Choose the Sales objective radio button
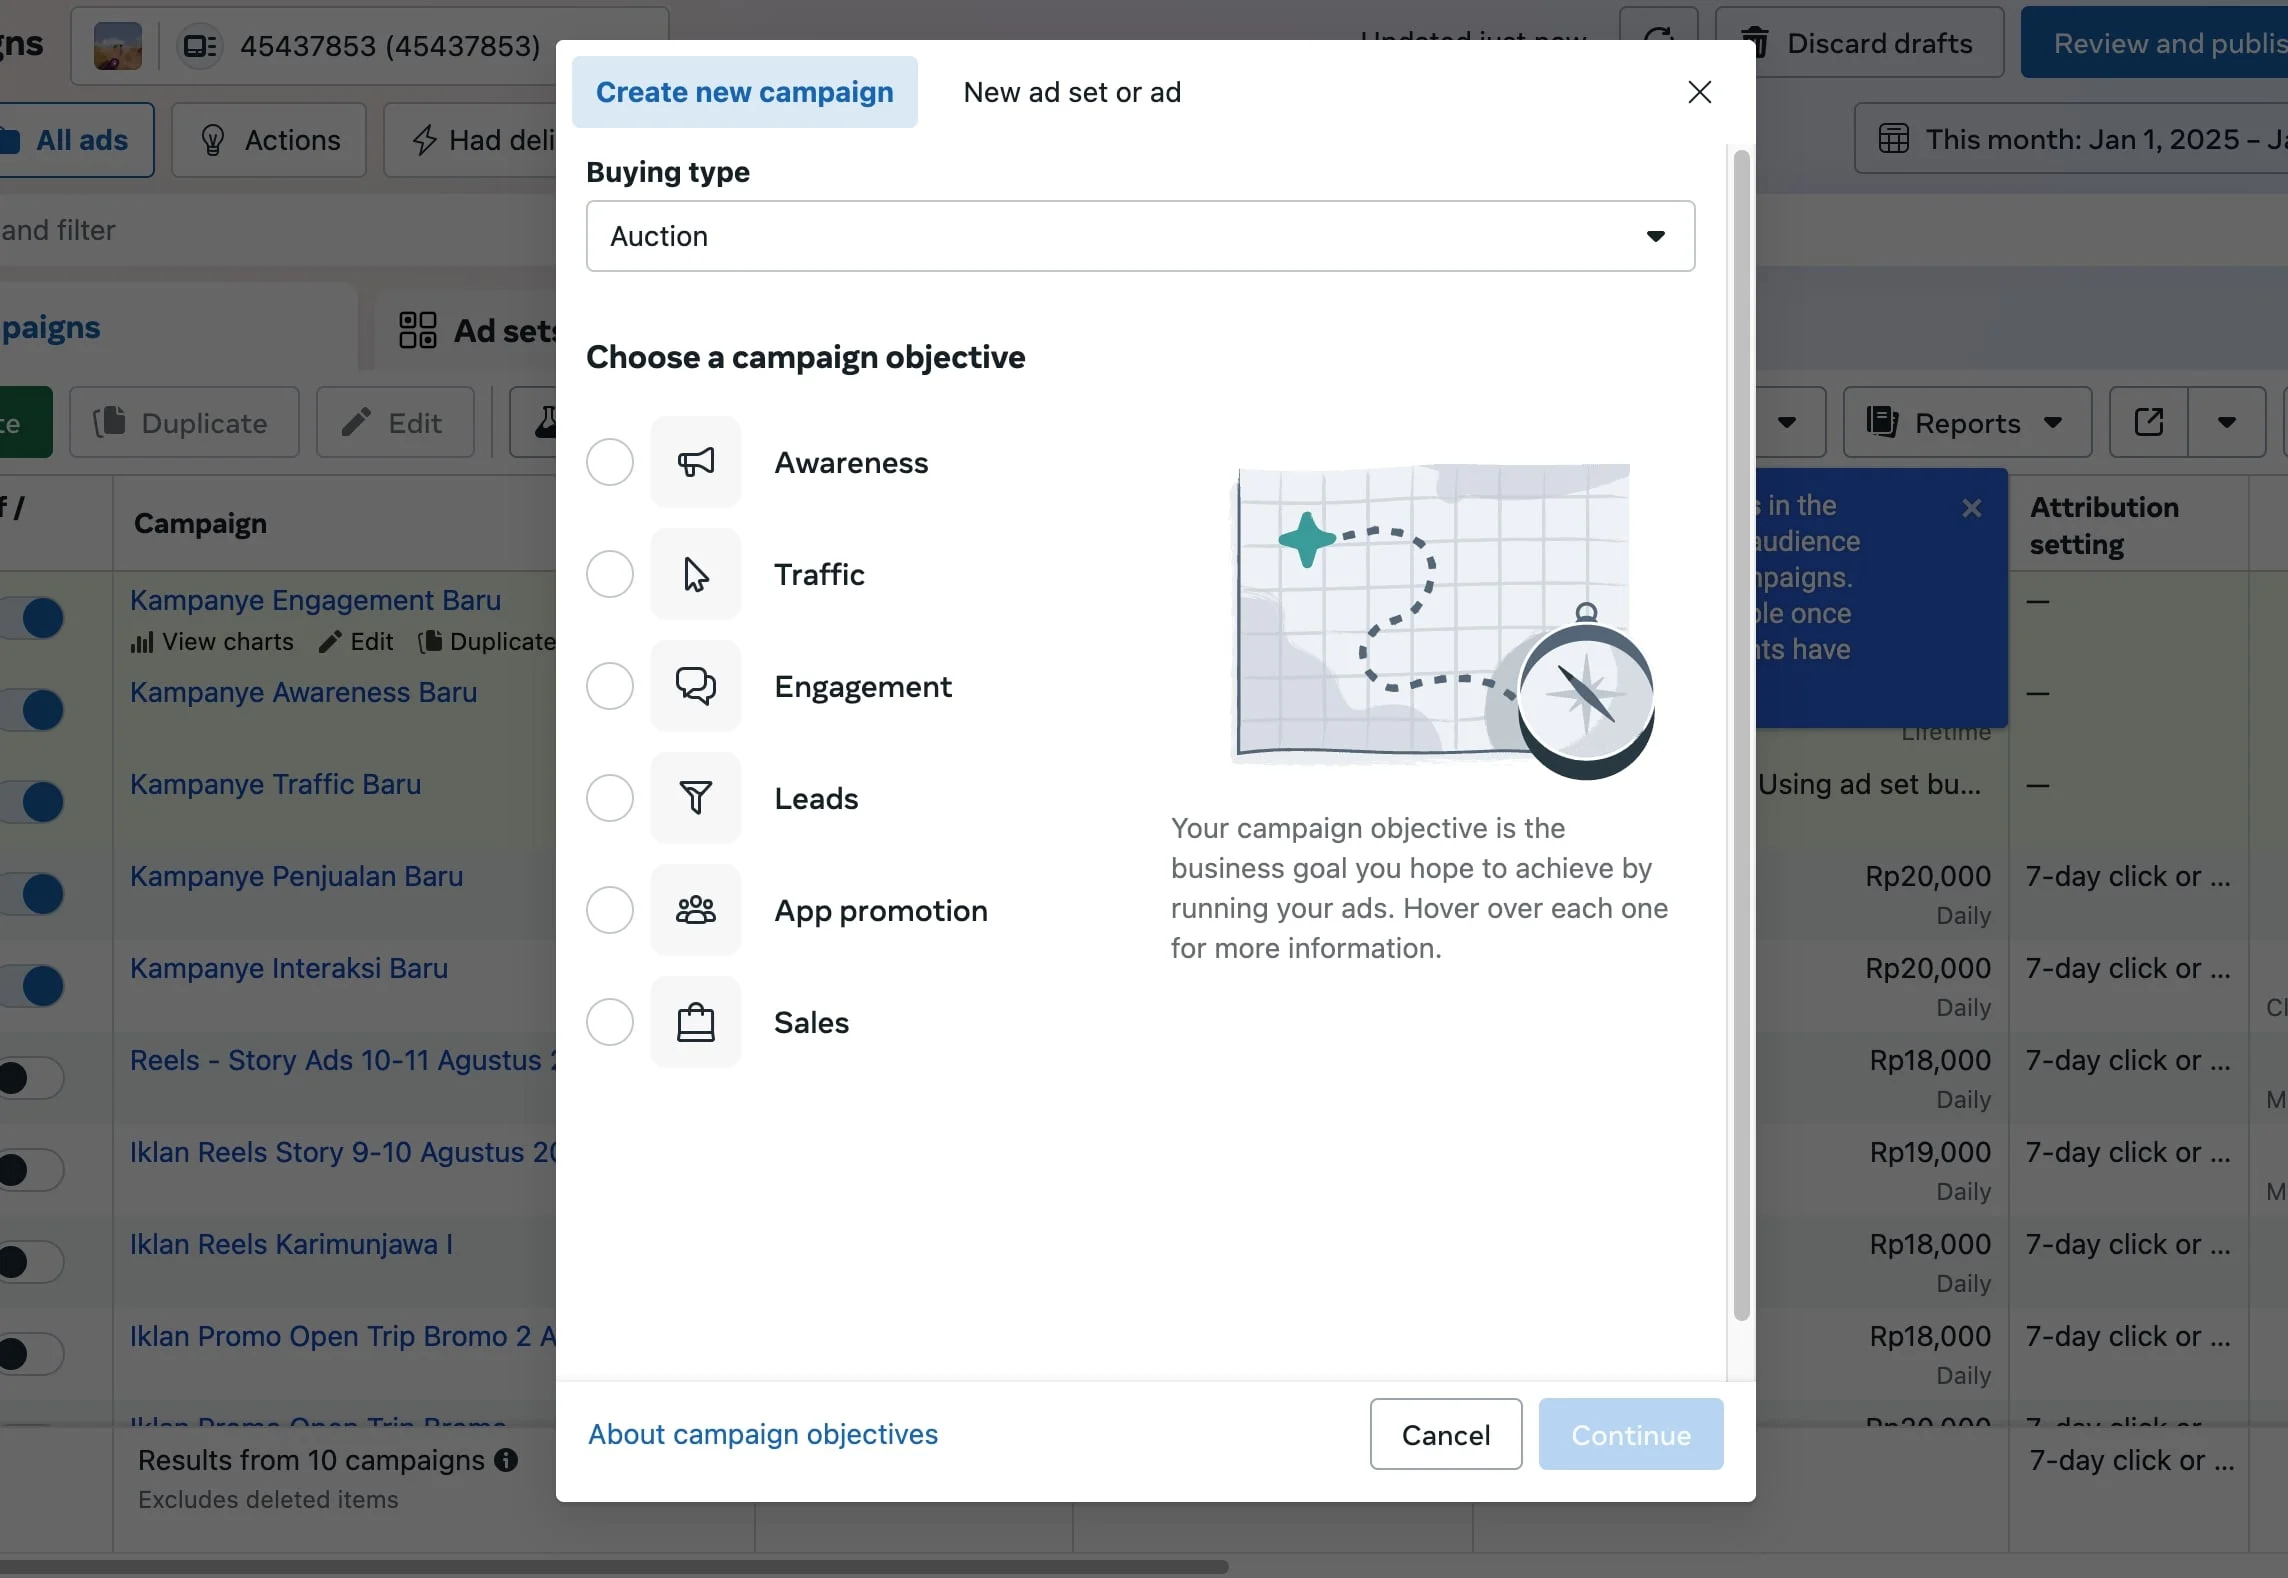This screenshot has height=1578, width=2288. 609,1022
